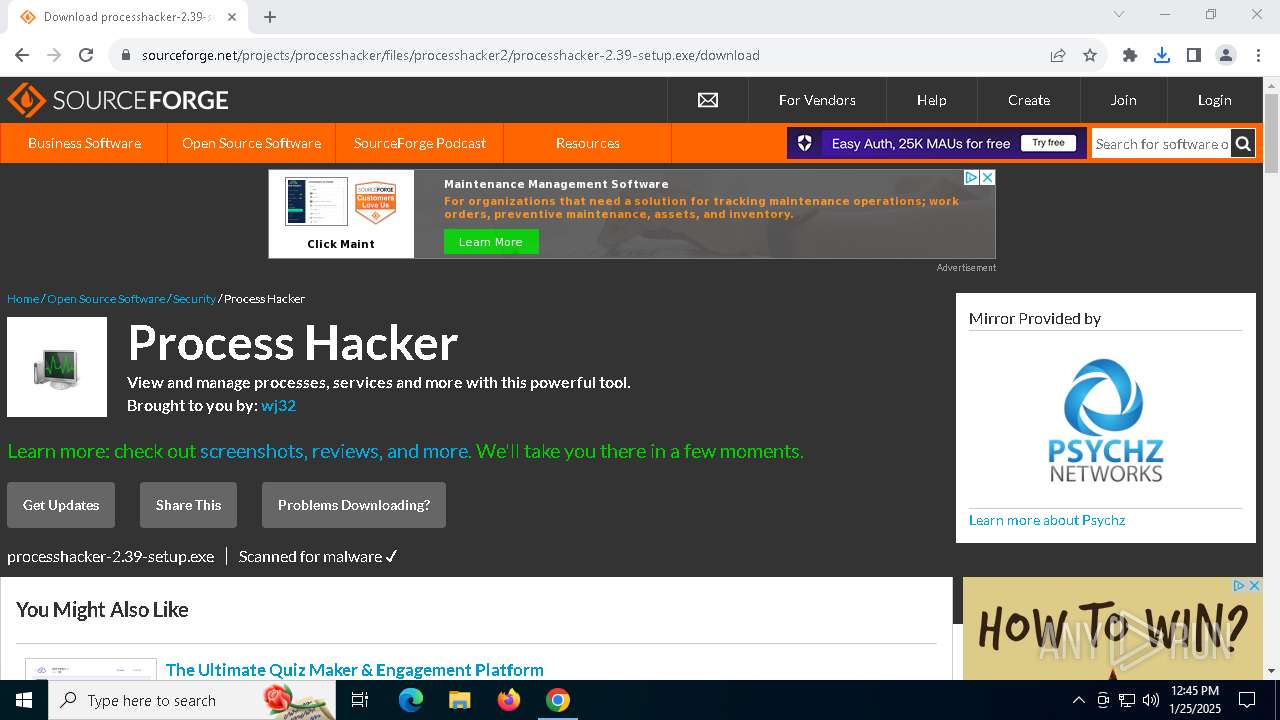
Task: Open Windows Start menu
Action: coord(24,700)
